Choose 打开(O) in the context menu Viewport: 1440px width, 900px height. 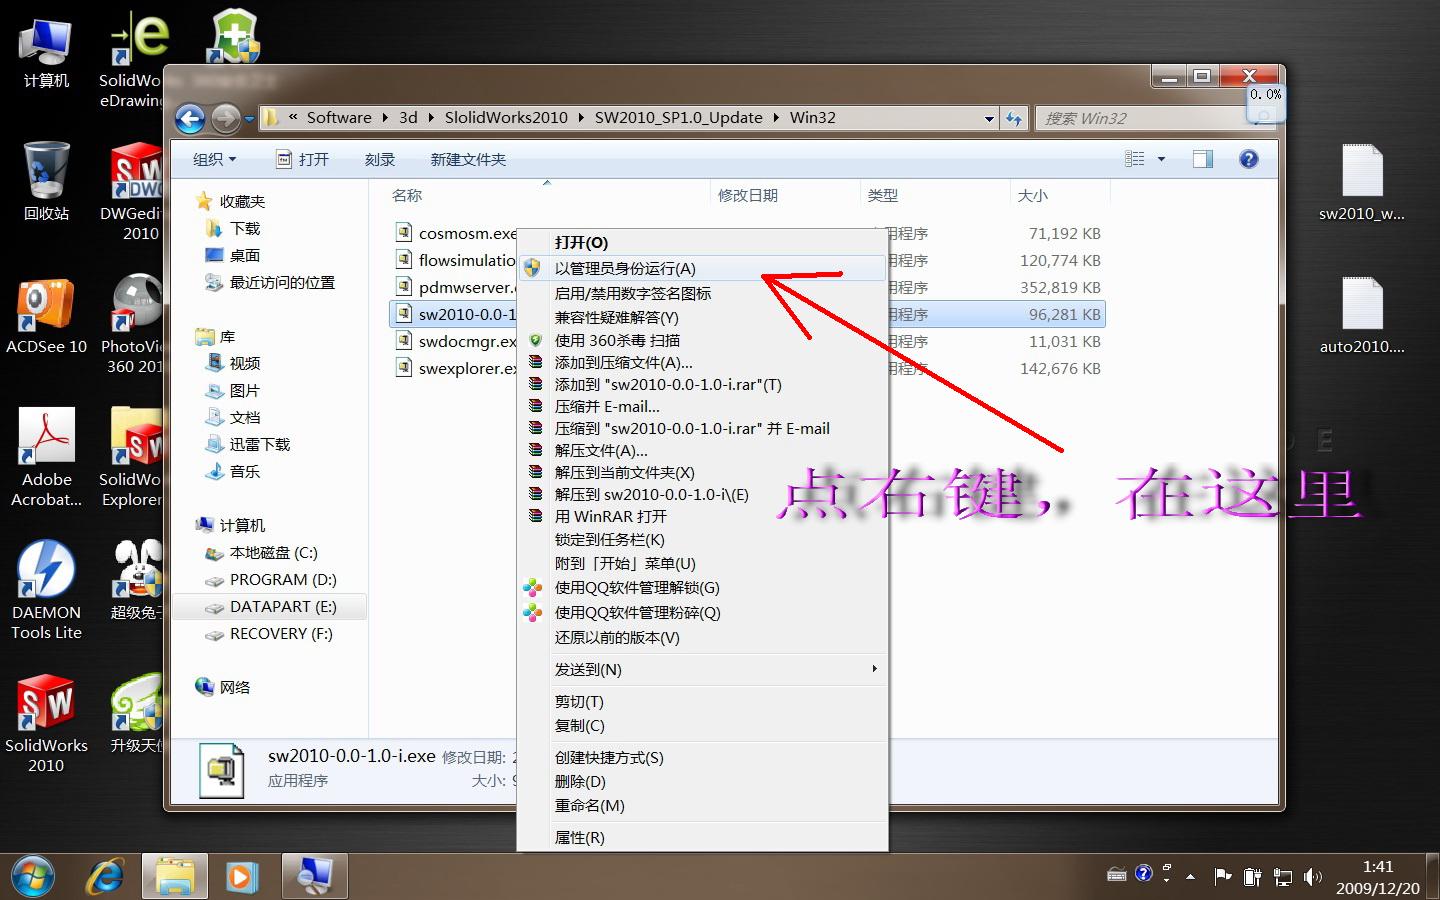[702, 243]
